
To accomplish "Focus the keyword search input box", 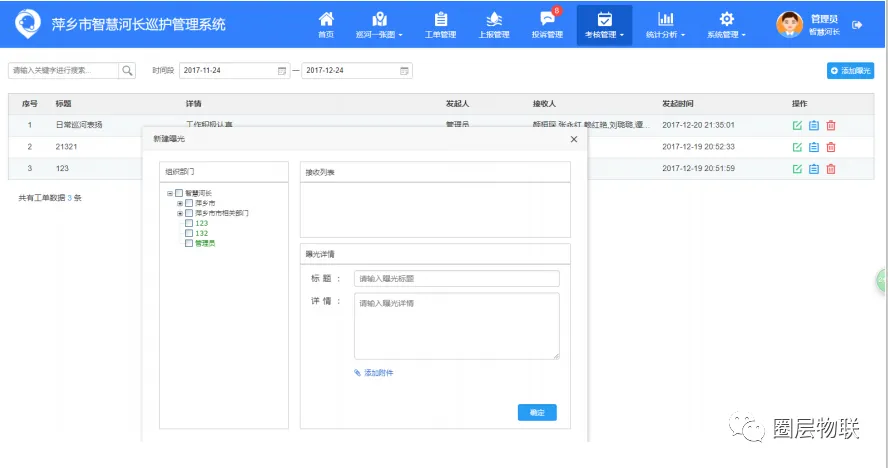I will (x=63, y=70).
